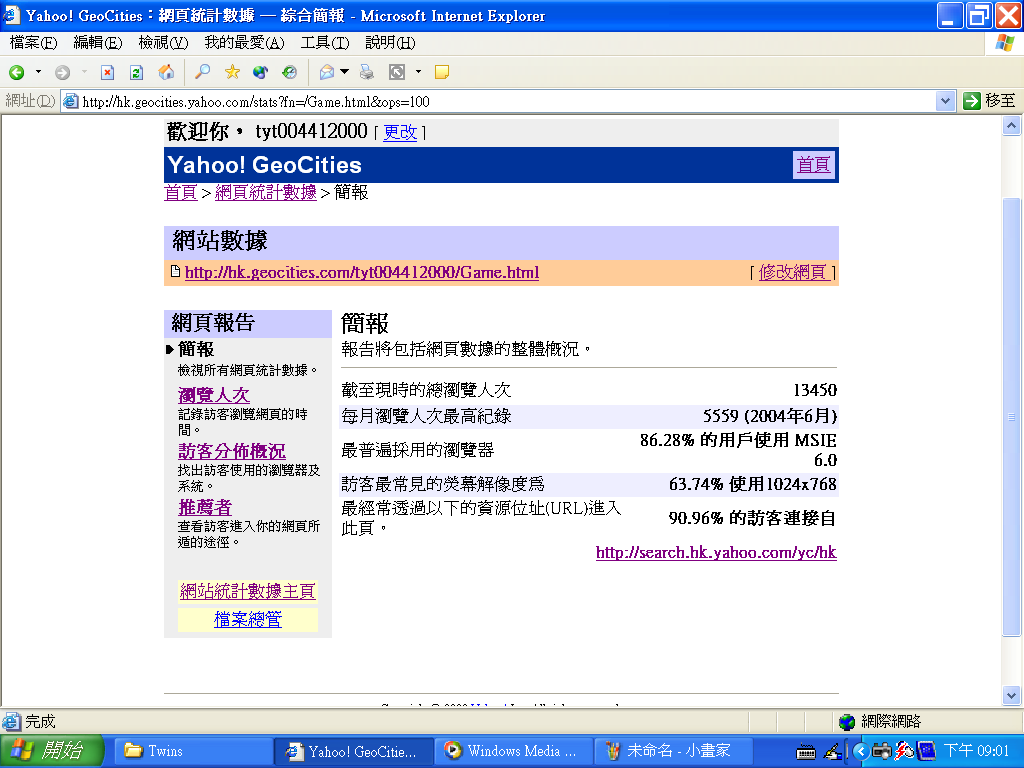1024x768 pixels.
Task: Click the 首頁 button in the GeoCities banner
Action: coord(813,165)
